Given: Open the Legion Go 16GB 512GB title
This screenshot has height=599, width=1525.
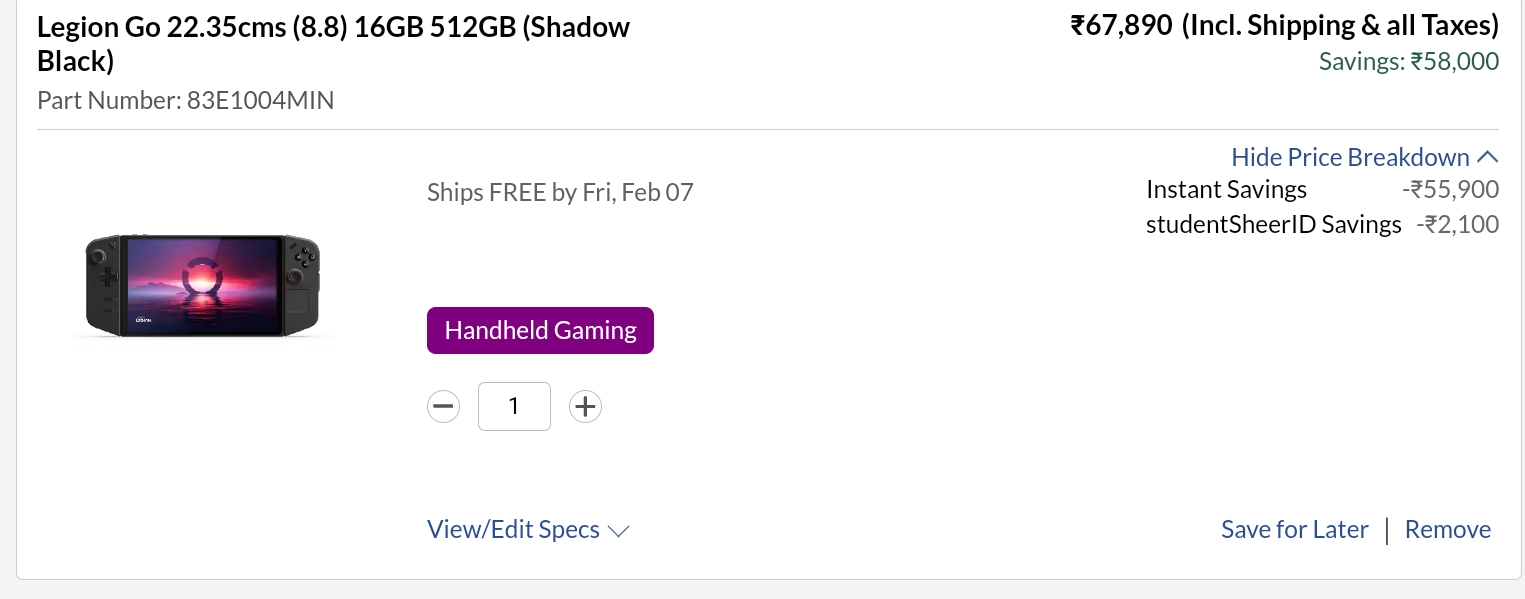Looking at the screenshot, I should tap(333, 44).
